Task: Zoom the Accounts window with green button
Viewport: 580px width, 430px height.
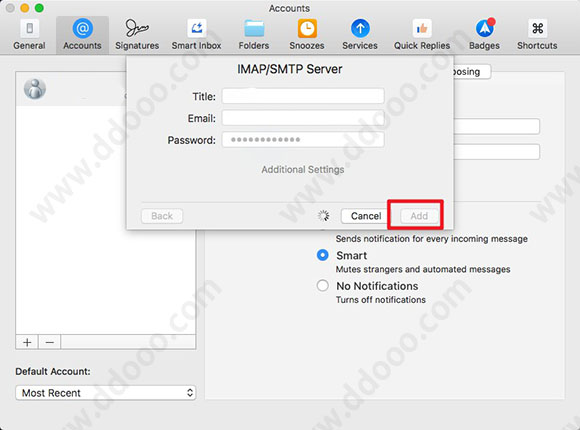Action: (39, 8)
